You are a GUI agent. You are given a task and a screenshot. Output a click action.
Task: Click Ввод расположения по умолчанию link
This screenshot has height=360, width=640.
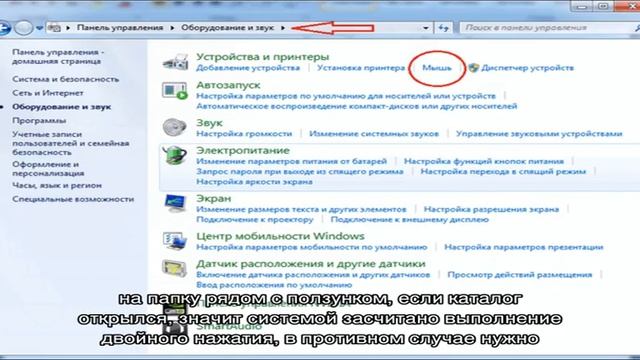pos(274,285)
